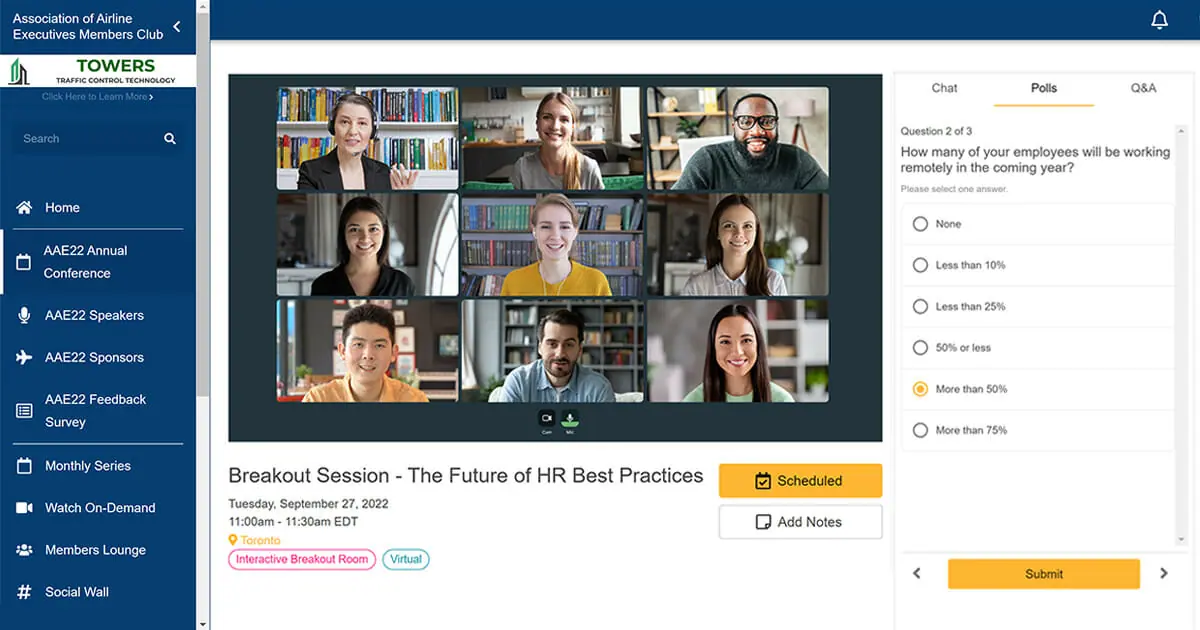This screenshot has height=630, width=1200.
Task: Select the "None" poll answer
Action: 920,224
